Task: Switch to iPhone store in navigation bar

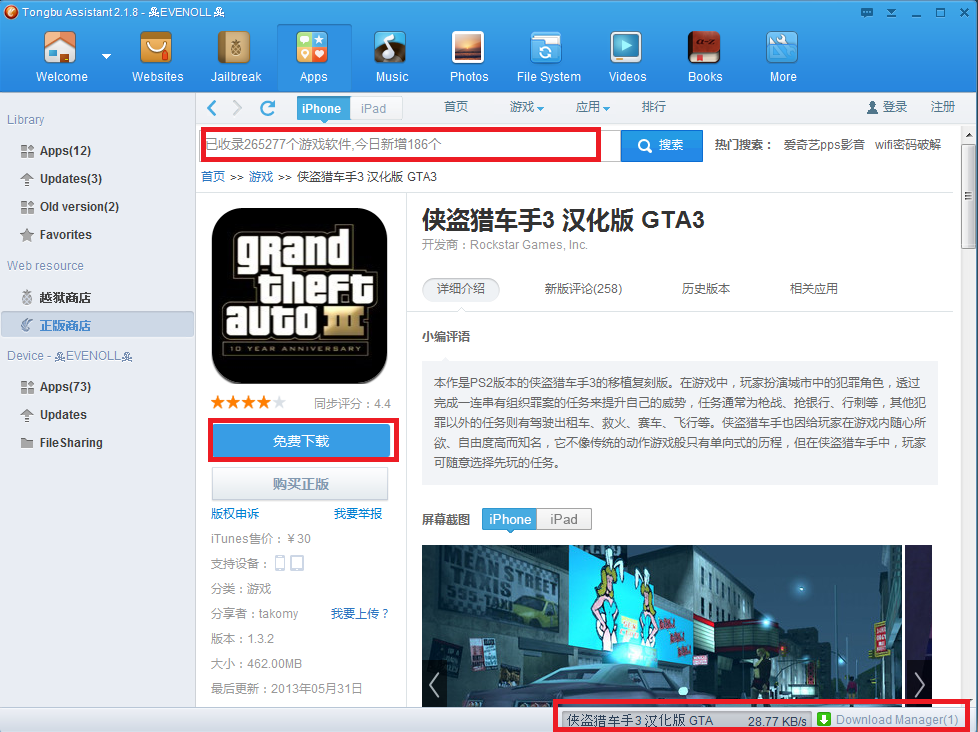Action: (x=322, y=108)
